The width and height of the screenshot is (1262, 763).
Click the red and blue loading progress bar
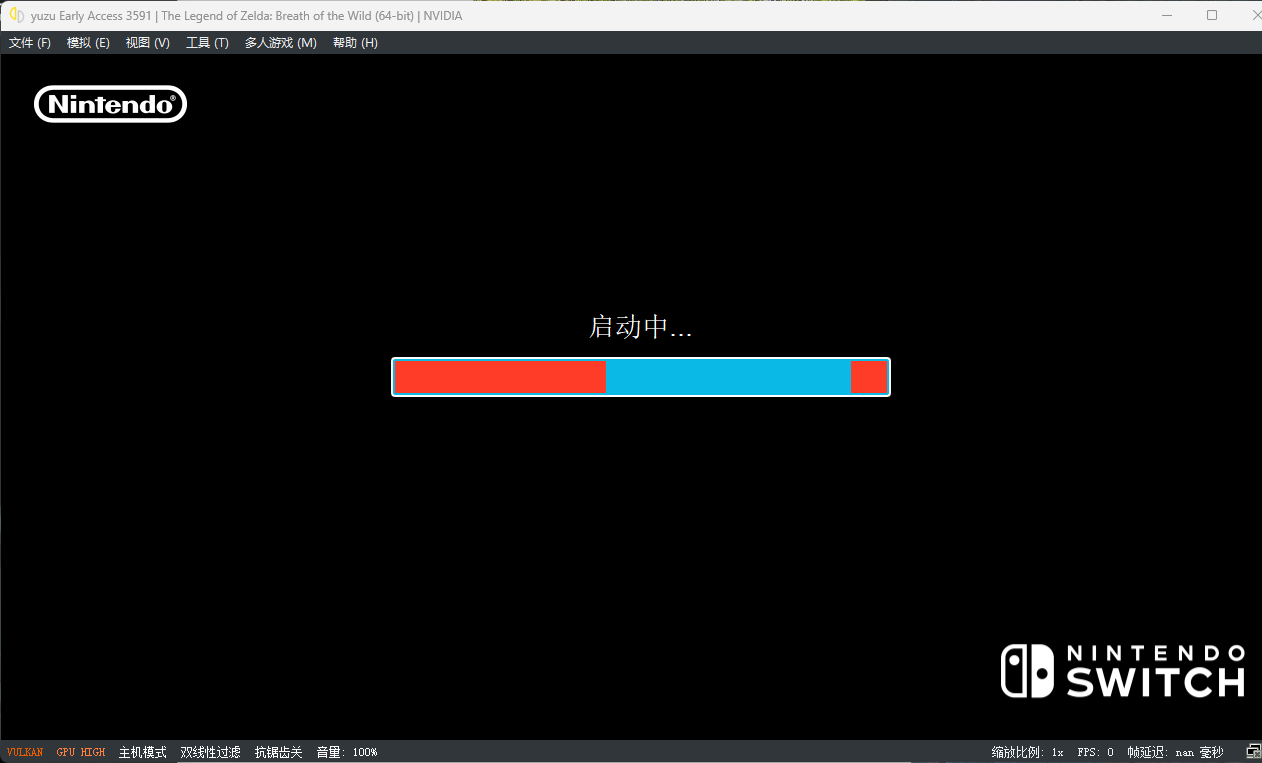pos(640,377)
